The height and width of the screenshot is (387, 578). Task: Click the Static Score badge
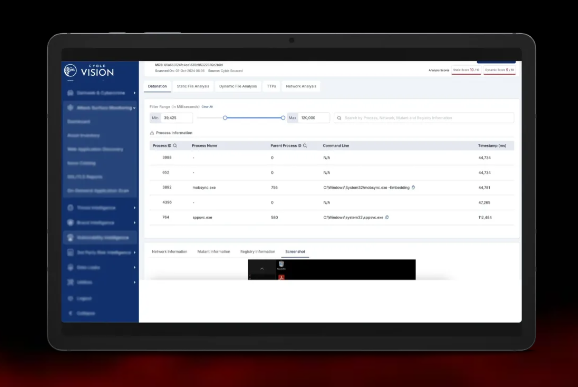click(x=466, y=70)
